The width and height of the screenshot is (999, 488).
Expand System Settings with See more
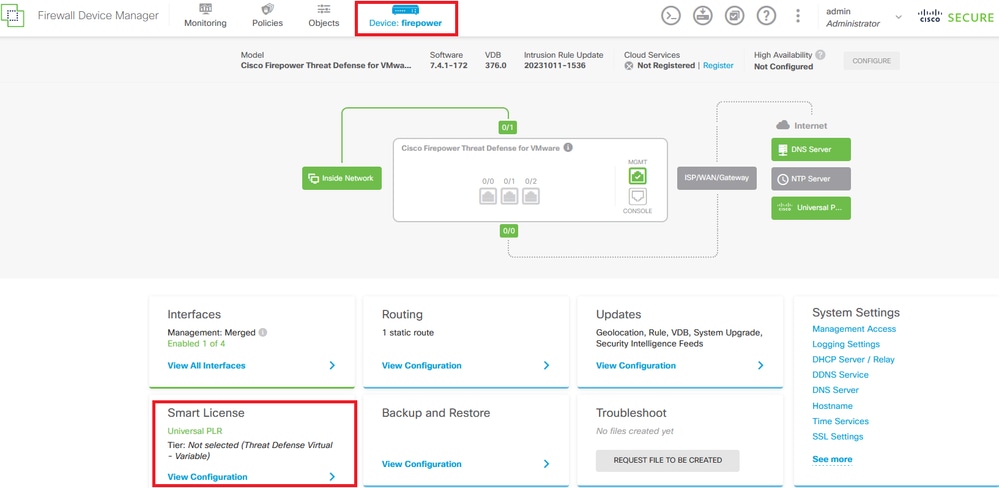832,459
